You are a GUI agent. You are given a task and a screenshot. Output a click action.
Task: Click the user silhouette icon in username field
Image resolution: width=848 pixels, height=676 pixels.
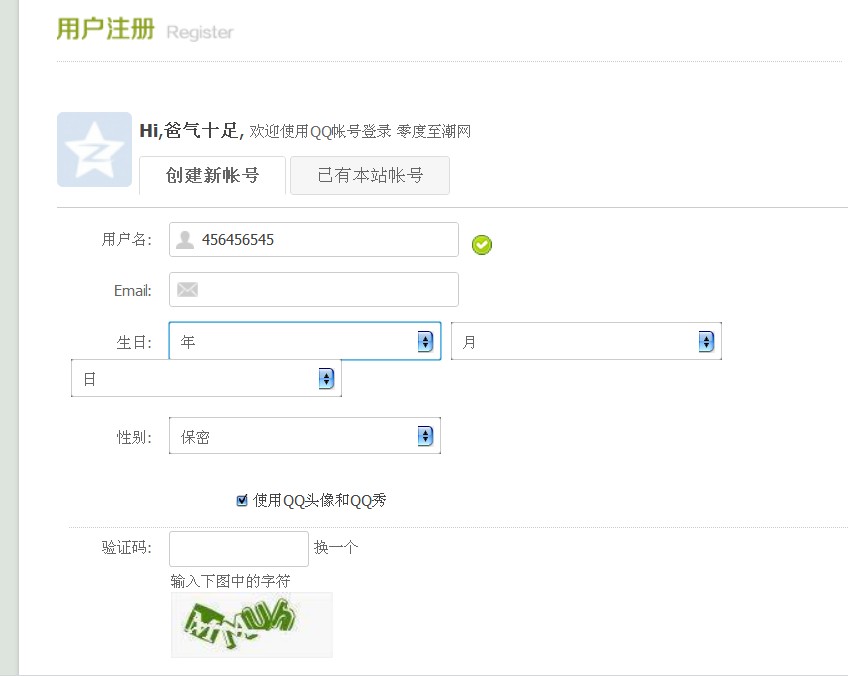coord(185,239)
